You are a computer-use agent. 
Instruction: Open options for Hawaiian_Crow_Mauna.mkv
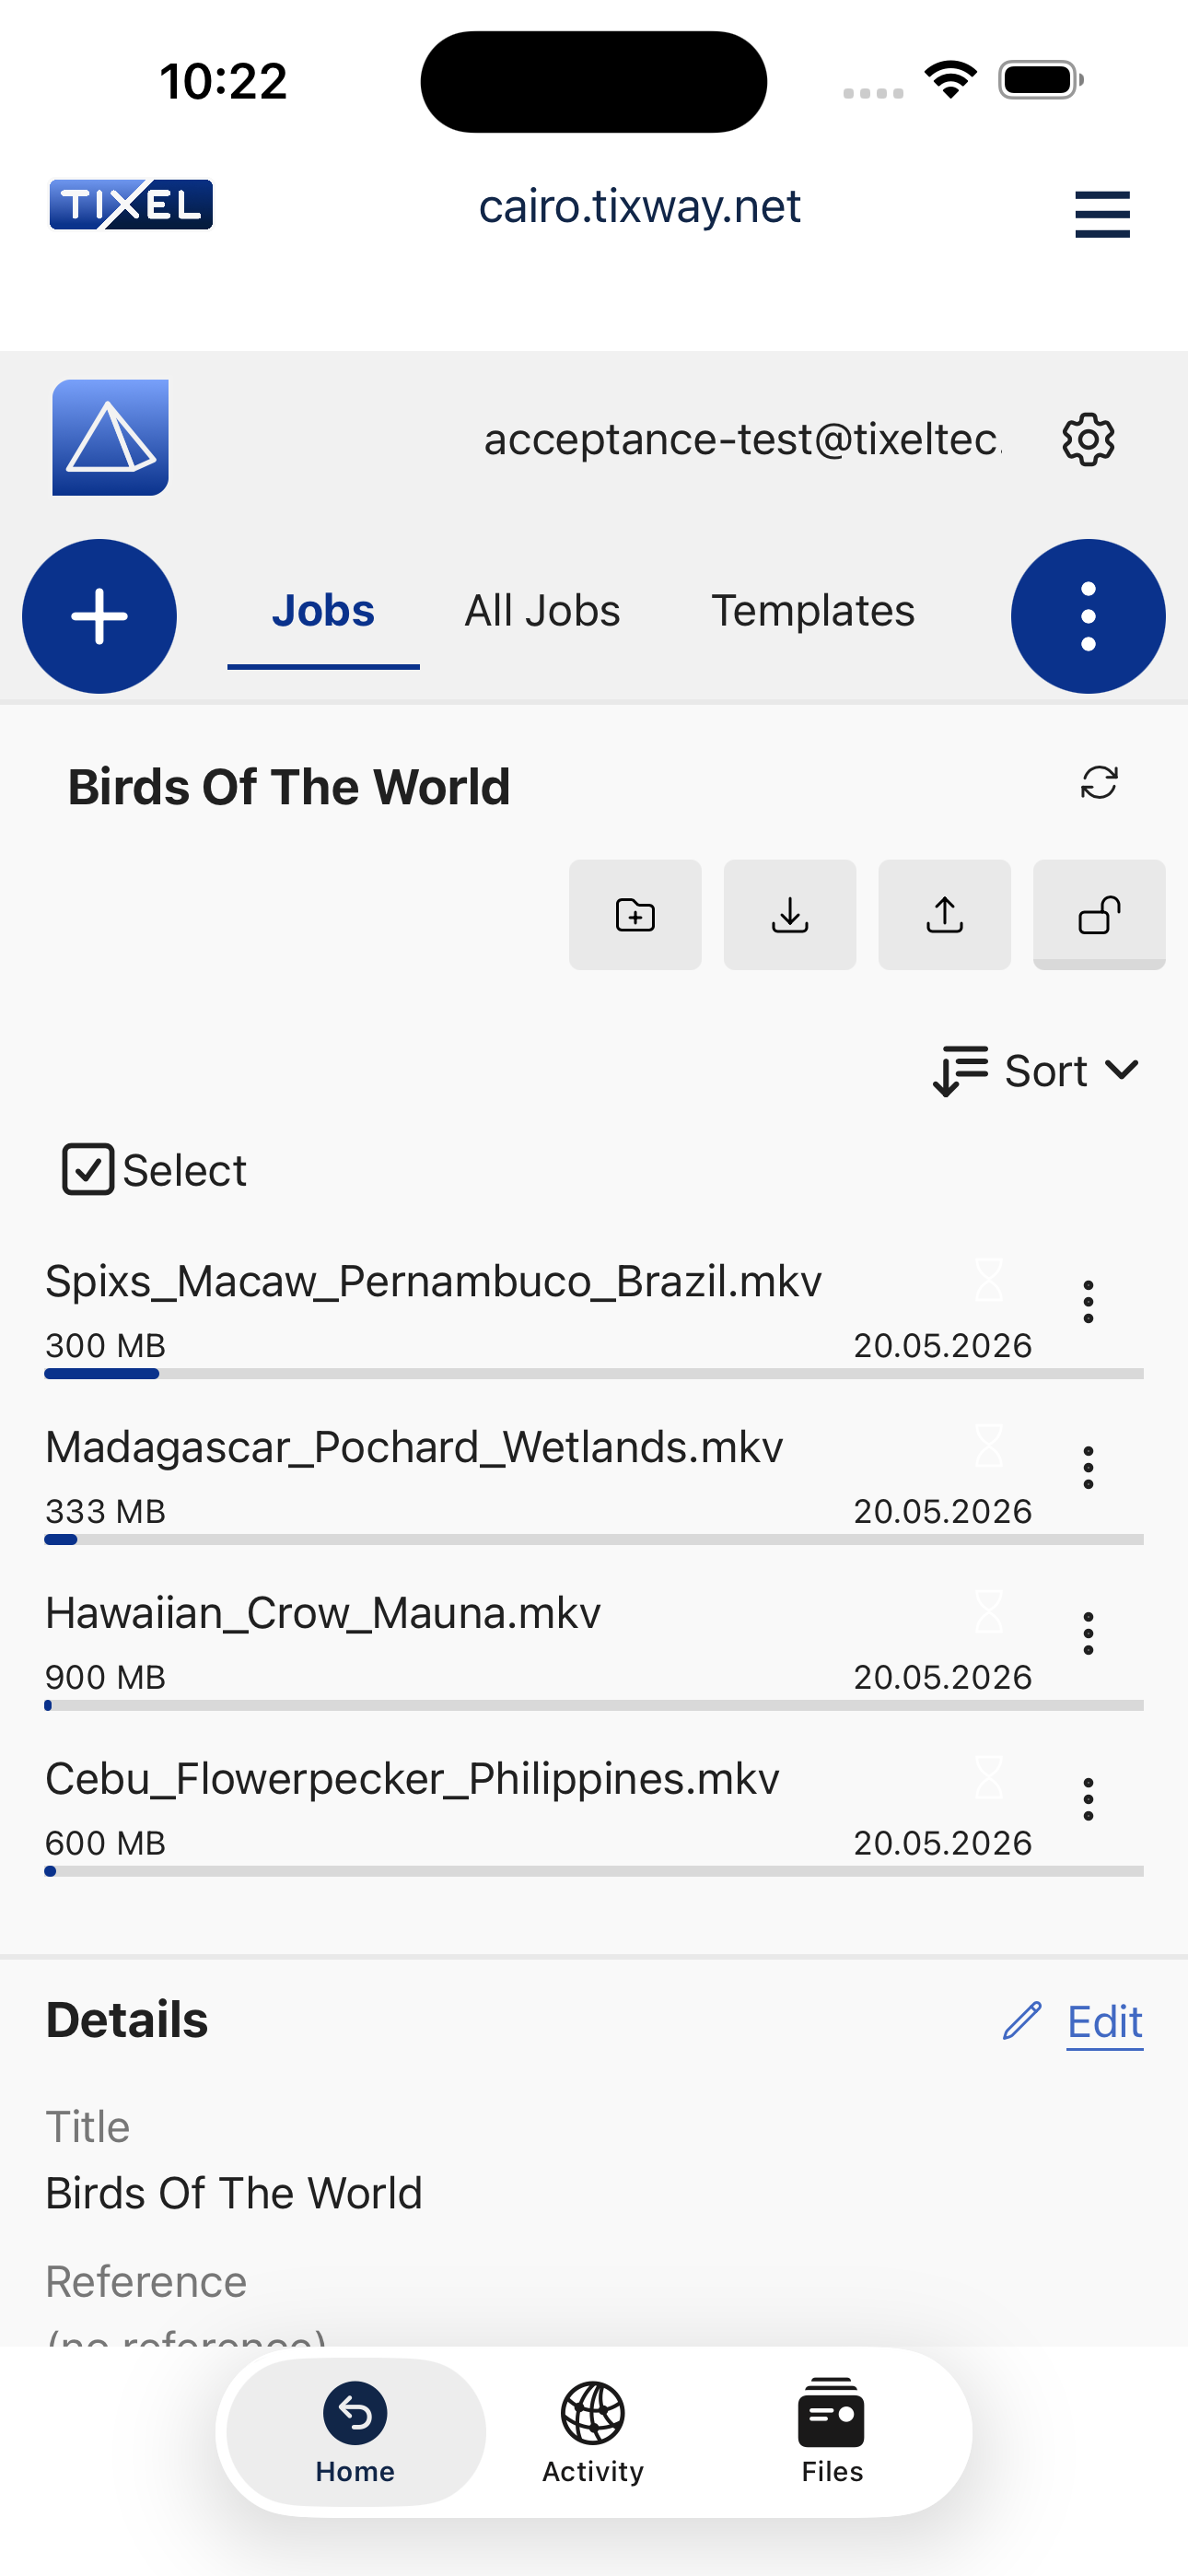coord(1088,1634)
